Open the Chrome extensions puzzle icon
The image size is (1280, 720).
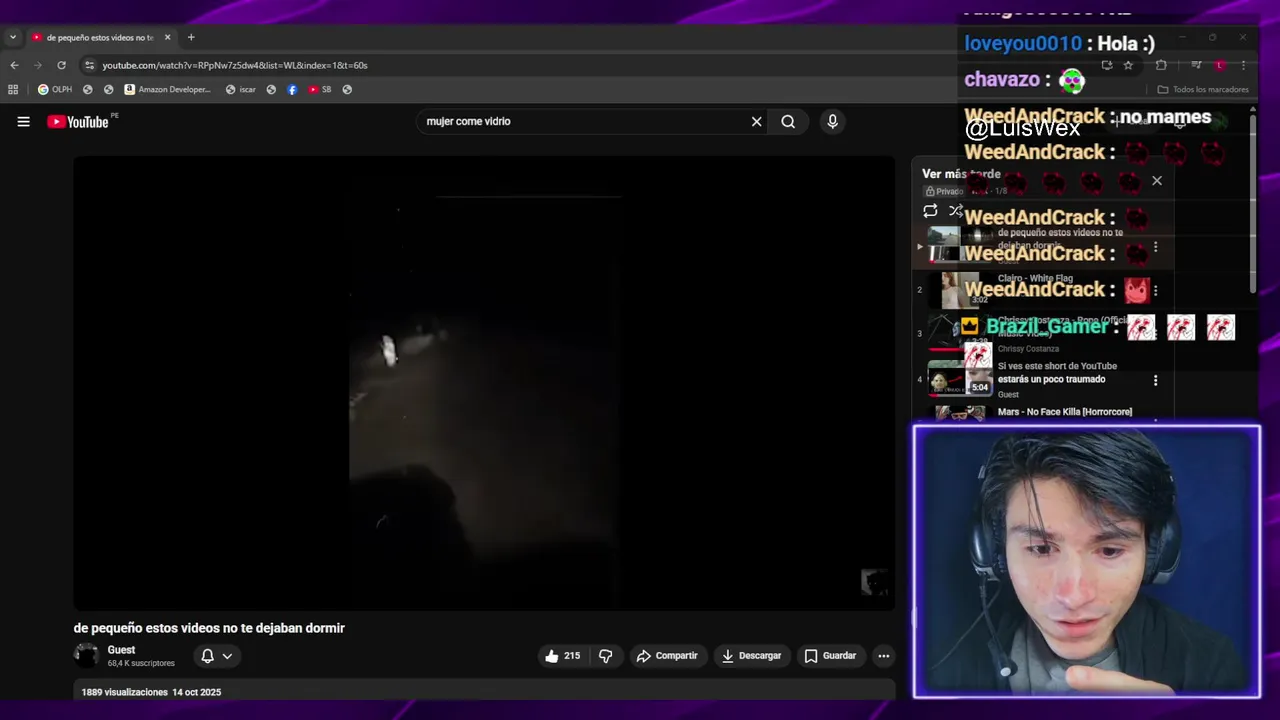point(1161,65)
